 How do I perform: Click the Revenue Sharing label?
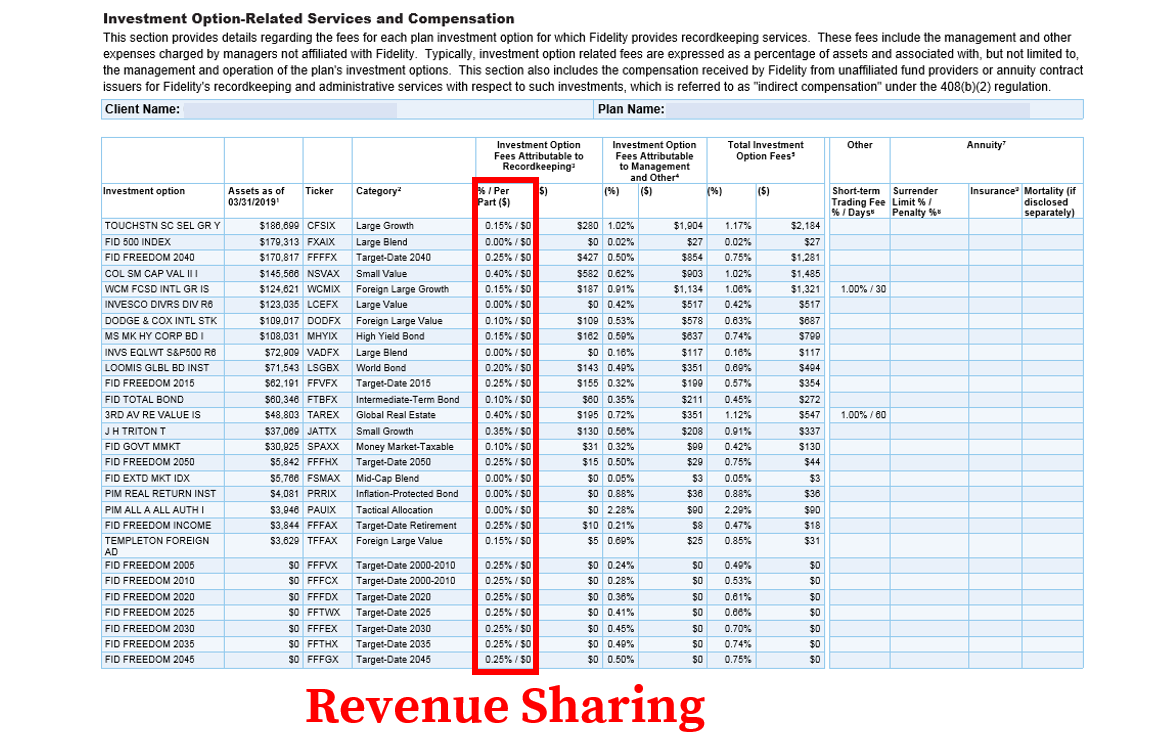(x=506, y=706)
